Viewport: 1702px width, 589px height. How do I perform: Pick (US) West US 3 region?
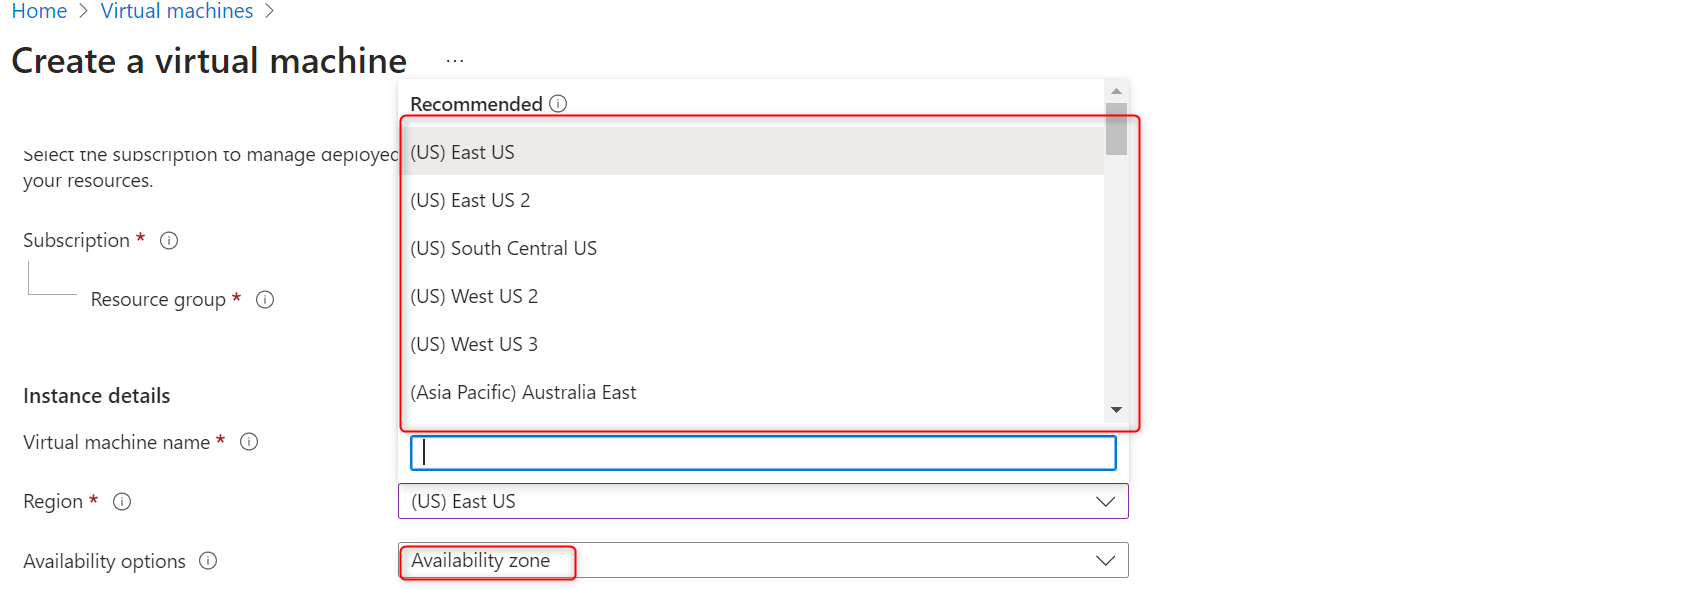pos(474,344)
